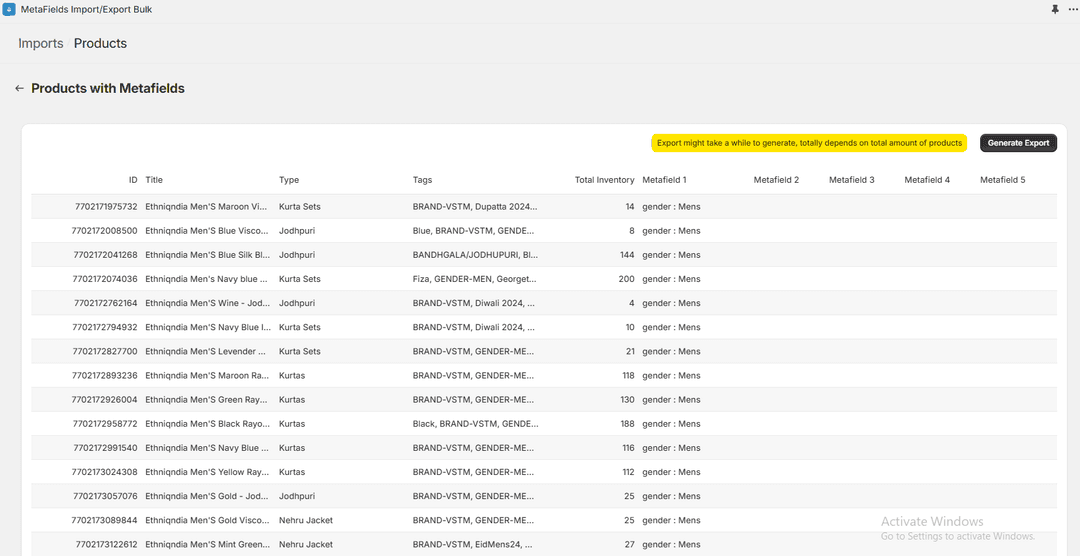Click tags BRAND-VSTM, EidMens24, ...

click(474, 544)
